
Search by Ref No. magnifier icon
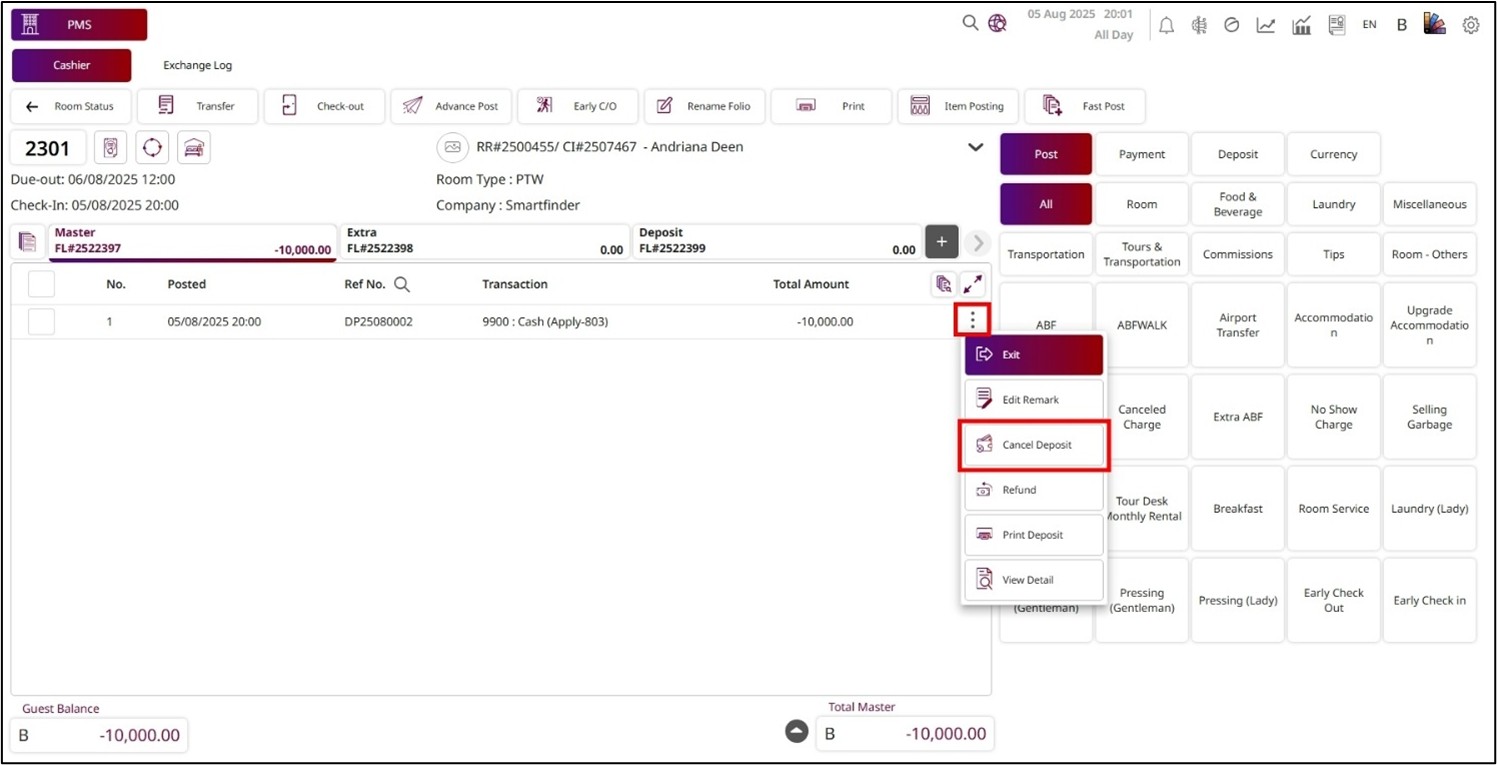point(402,285)
